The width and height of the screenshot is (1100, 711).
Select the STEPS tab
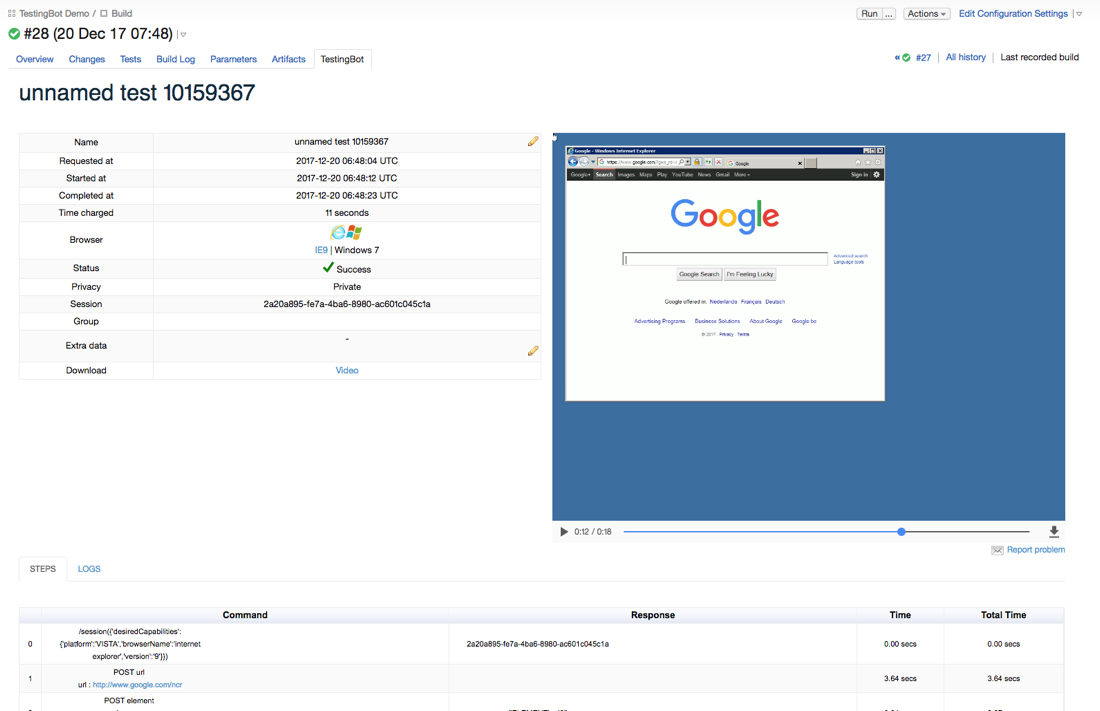coord(43,569)
